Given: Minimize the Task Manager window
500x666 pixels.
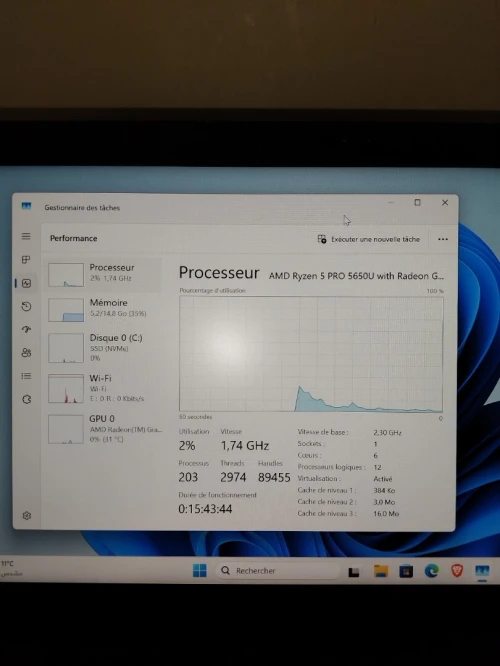Looking at the screenshot, I should tap(391, 203).
